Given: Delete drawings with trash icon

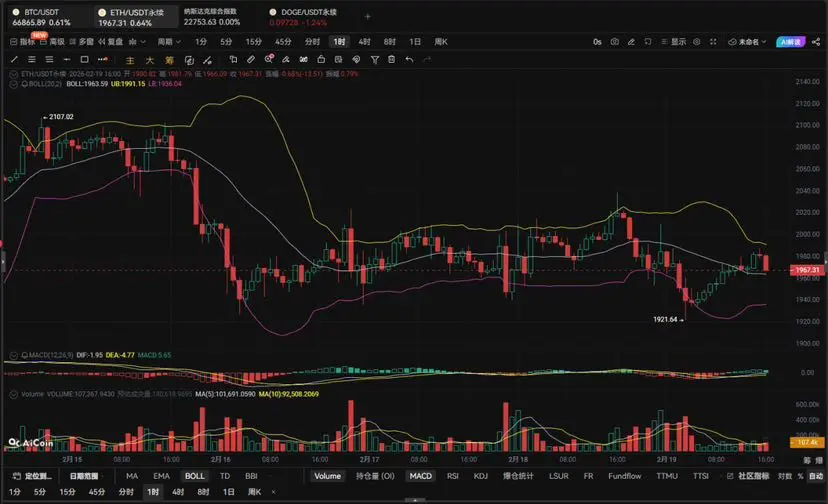Looking at the screenshot, I should (391, 60).
